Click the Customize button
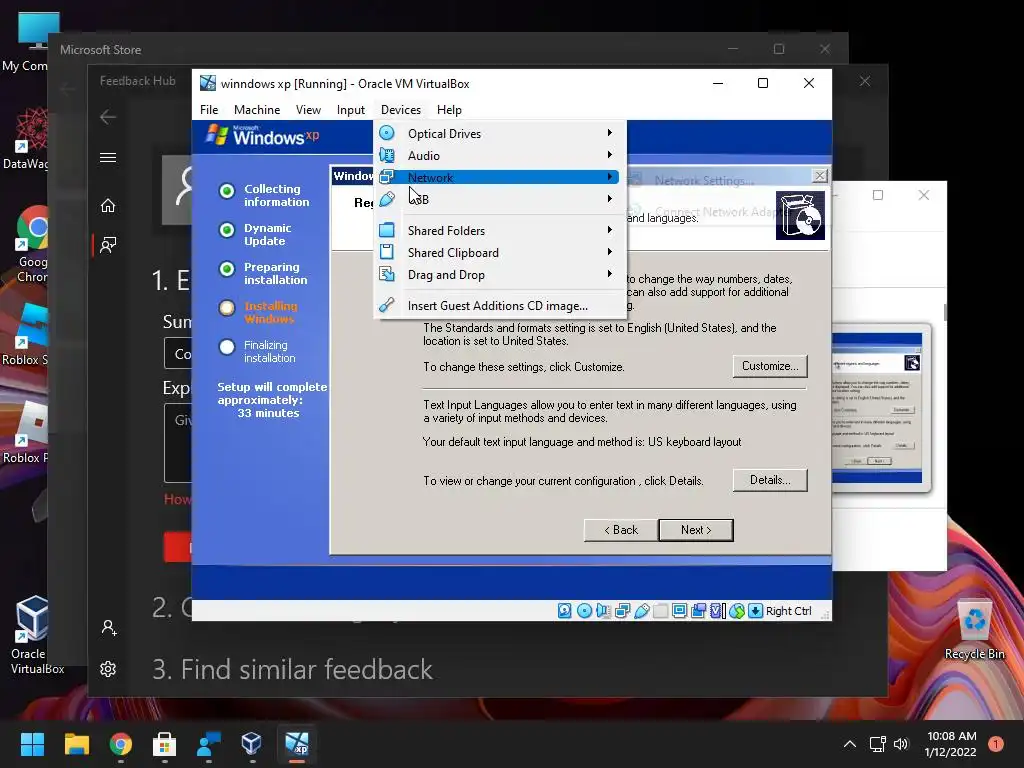 click(770, 366)
